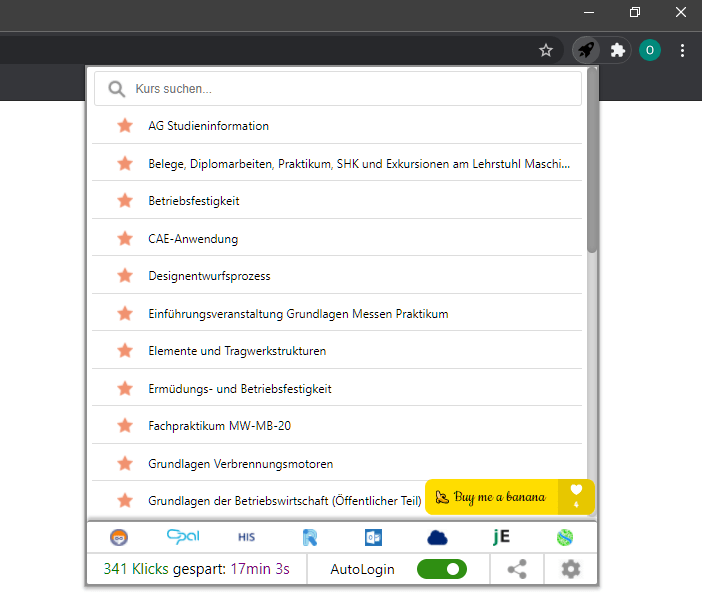Select the Designentwurfsprozess course entry

(x=209, y=276)
